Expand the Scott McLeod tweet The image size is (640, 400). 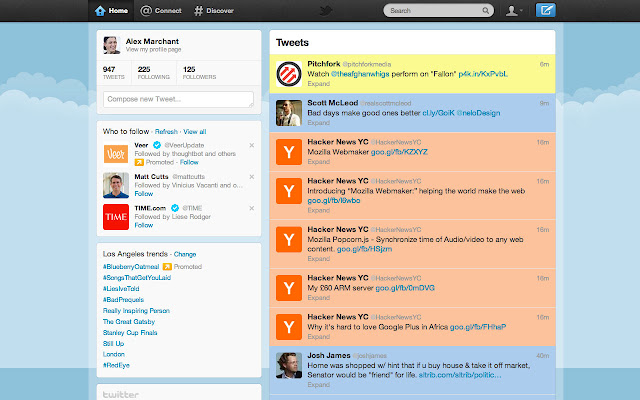point(317,122)
